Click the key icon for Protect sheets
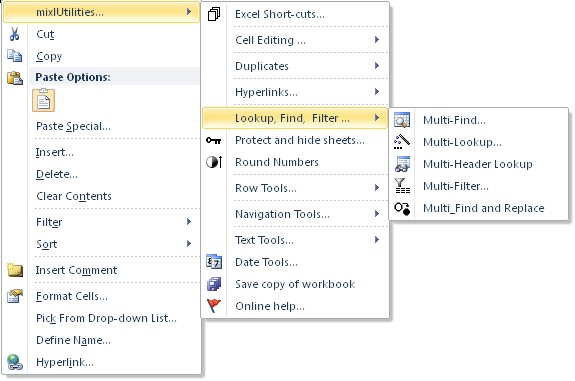Image resolution: width=575 pixels, height=381 pixels. tap(213, 140)
